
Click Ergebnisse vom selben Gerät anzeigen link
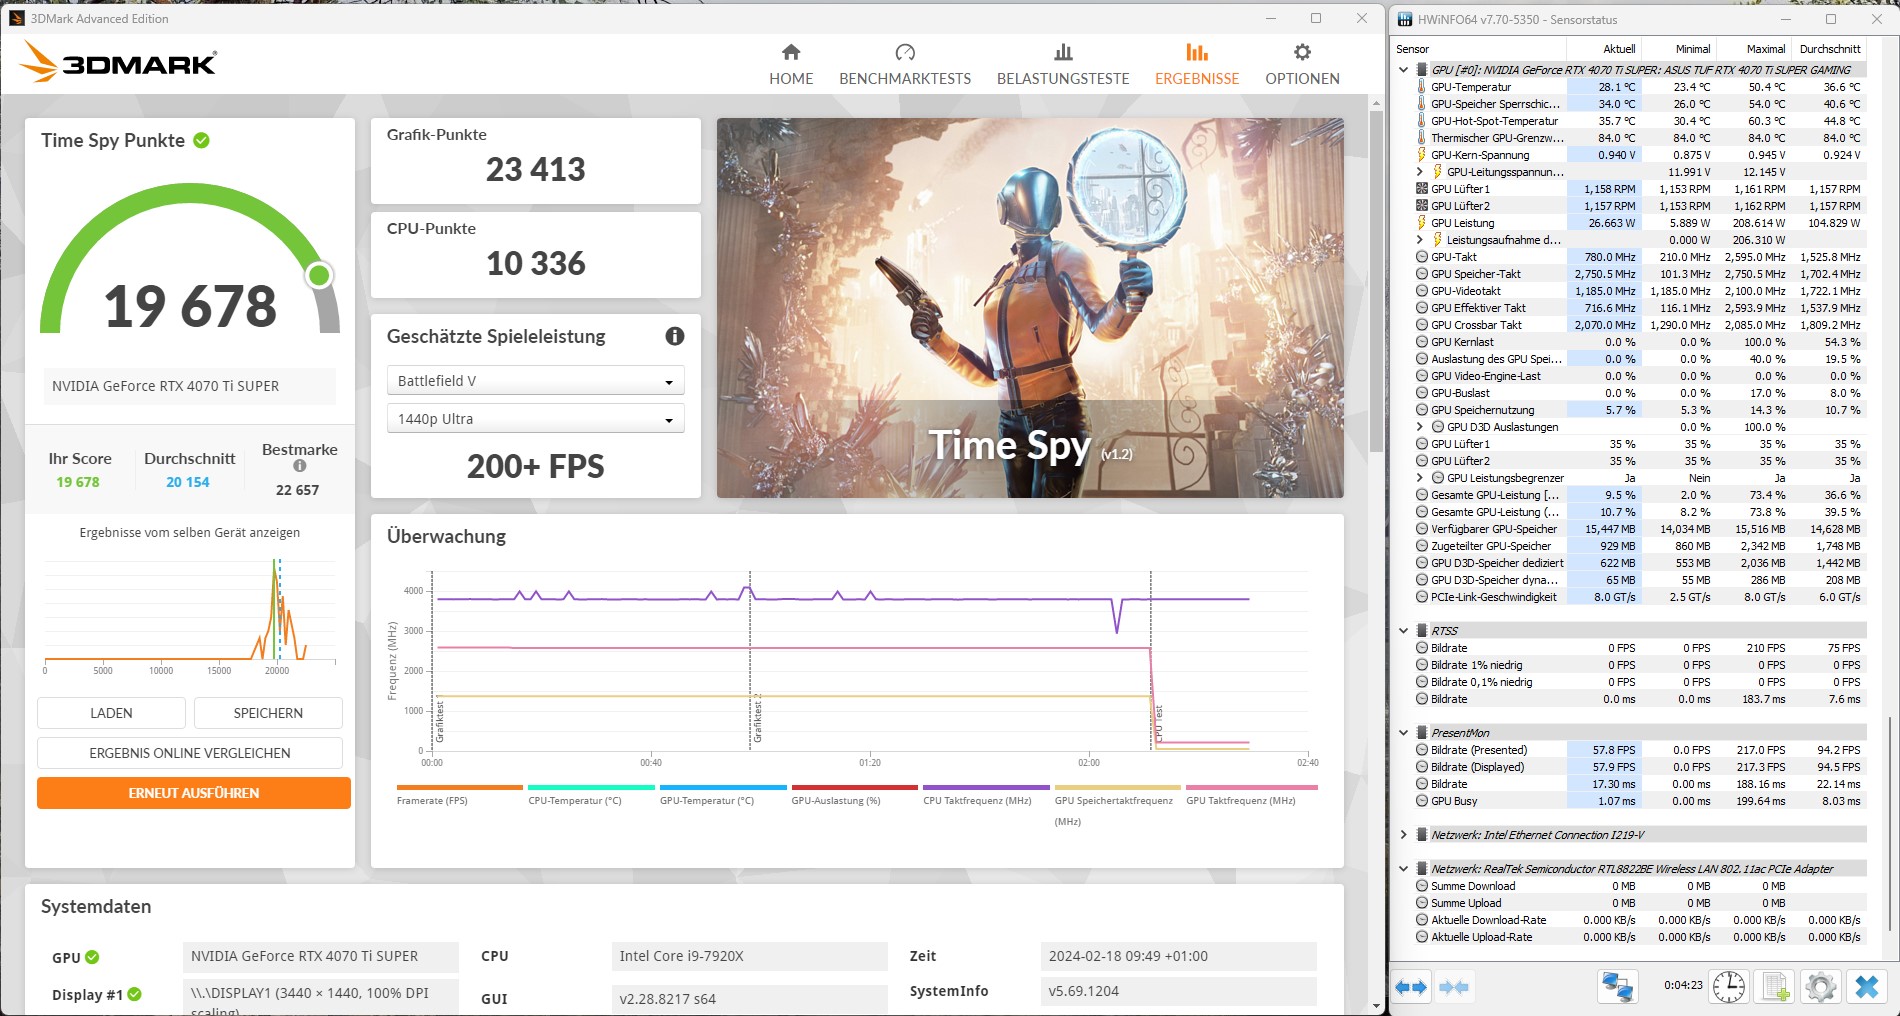pos(190,533)
